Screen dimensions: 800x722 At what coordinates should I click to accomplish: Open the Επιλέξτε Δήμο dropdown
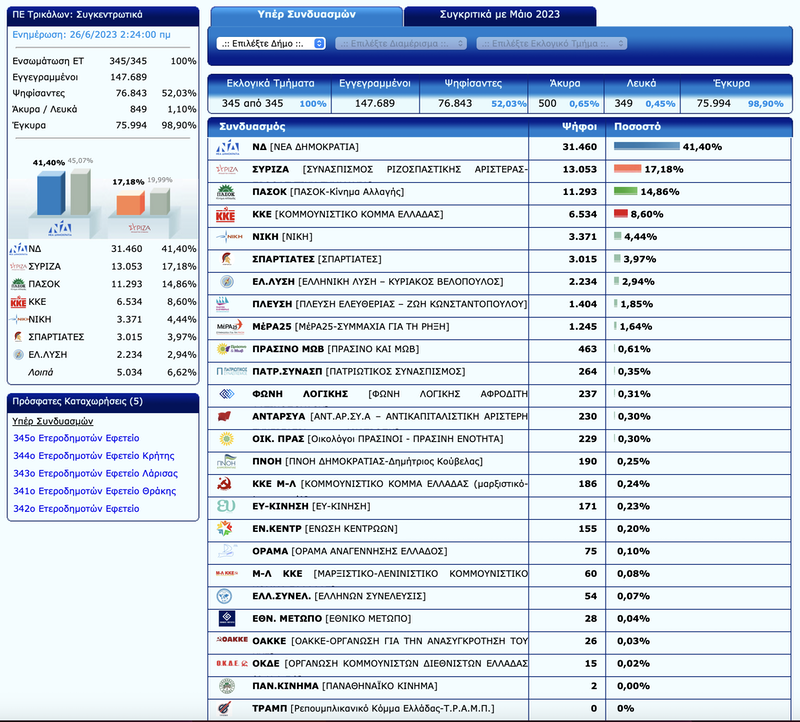pos(271,43)
